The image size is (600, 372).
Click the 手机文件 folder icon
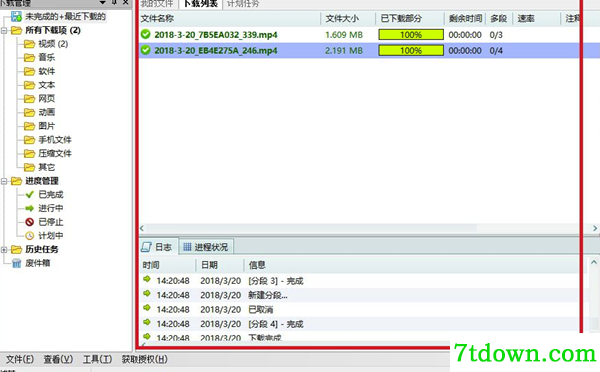point(29,140)
